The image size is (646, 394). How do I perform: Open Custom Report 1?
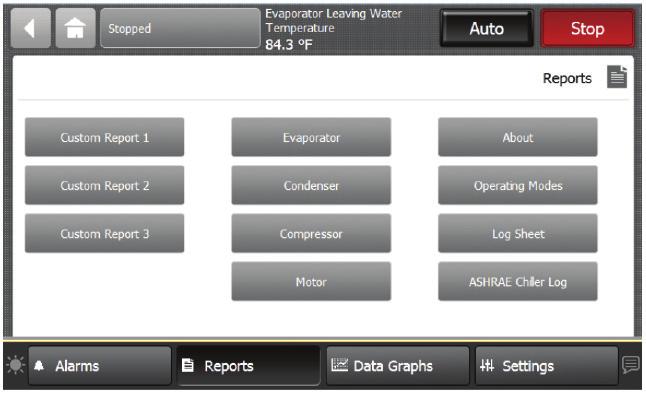[105, 137]
